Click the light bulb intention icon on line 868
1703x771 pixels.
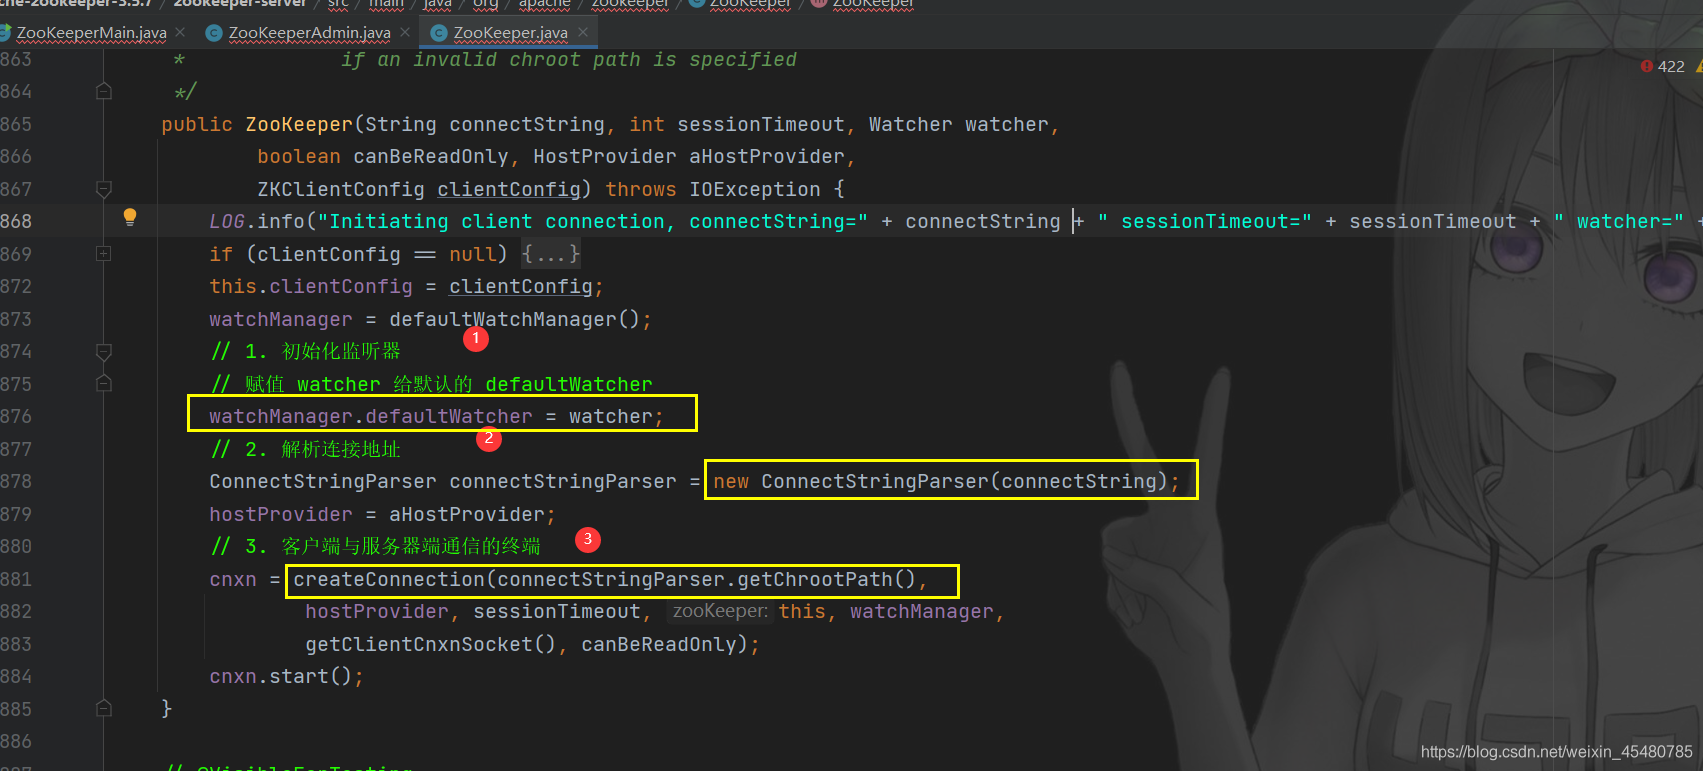click(x=129, y=217)
